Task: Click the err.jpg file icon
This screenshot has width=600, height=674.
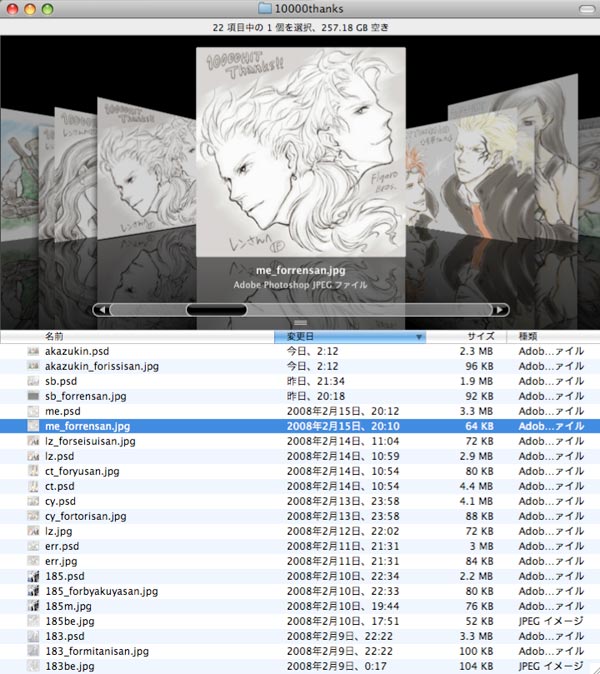Action: [33, 561]
